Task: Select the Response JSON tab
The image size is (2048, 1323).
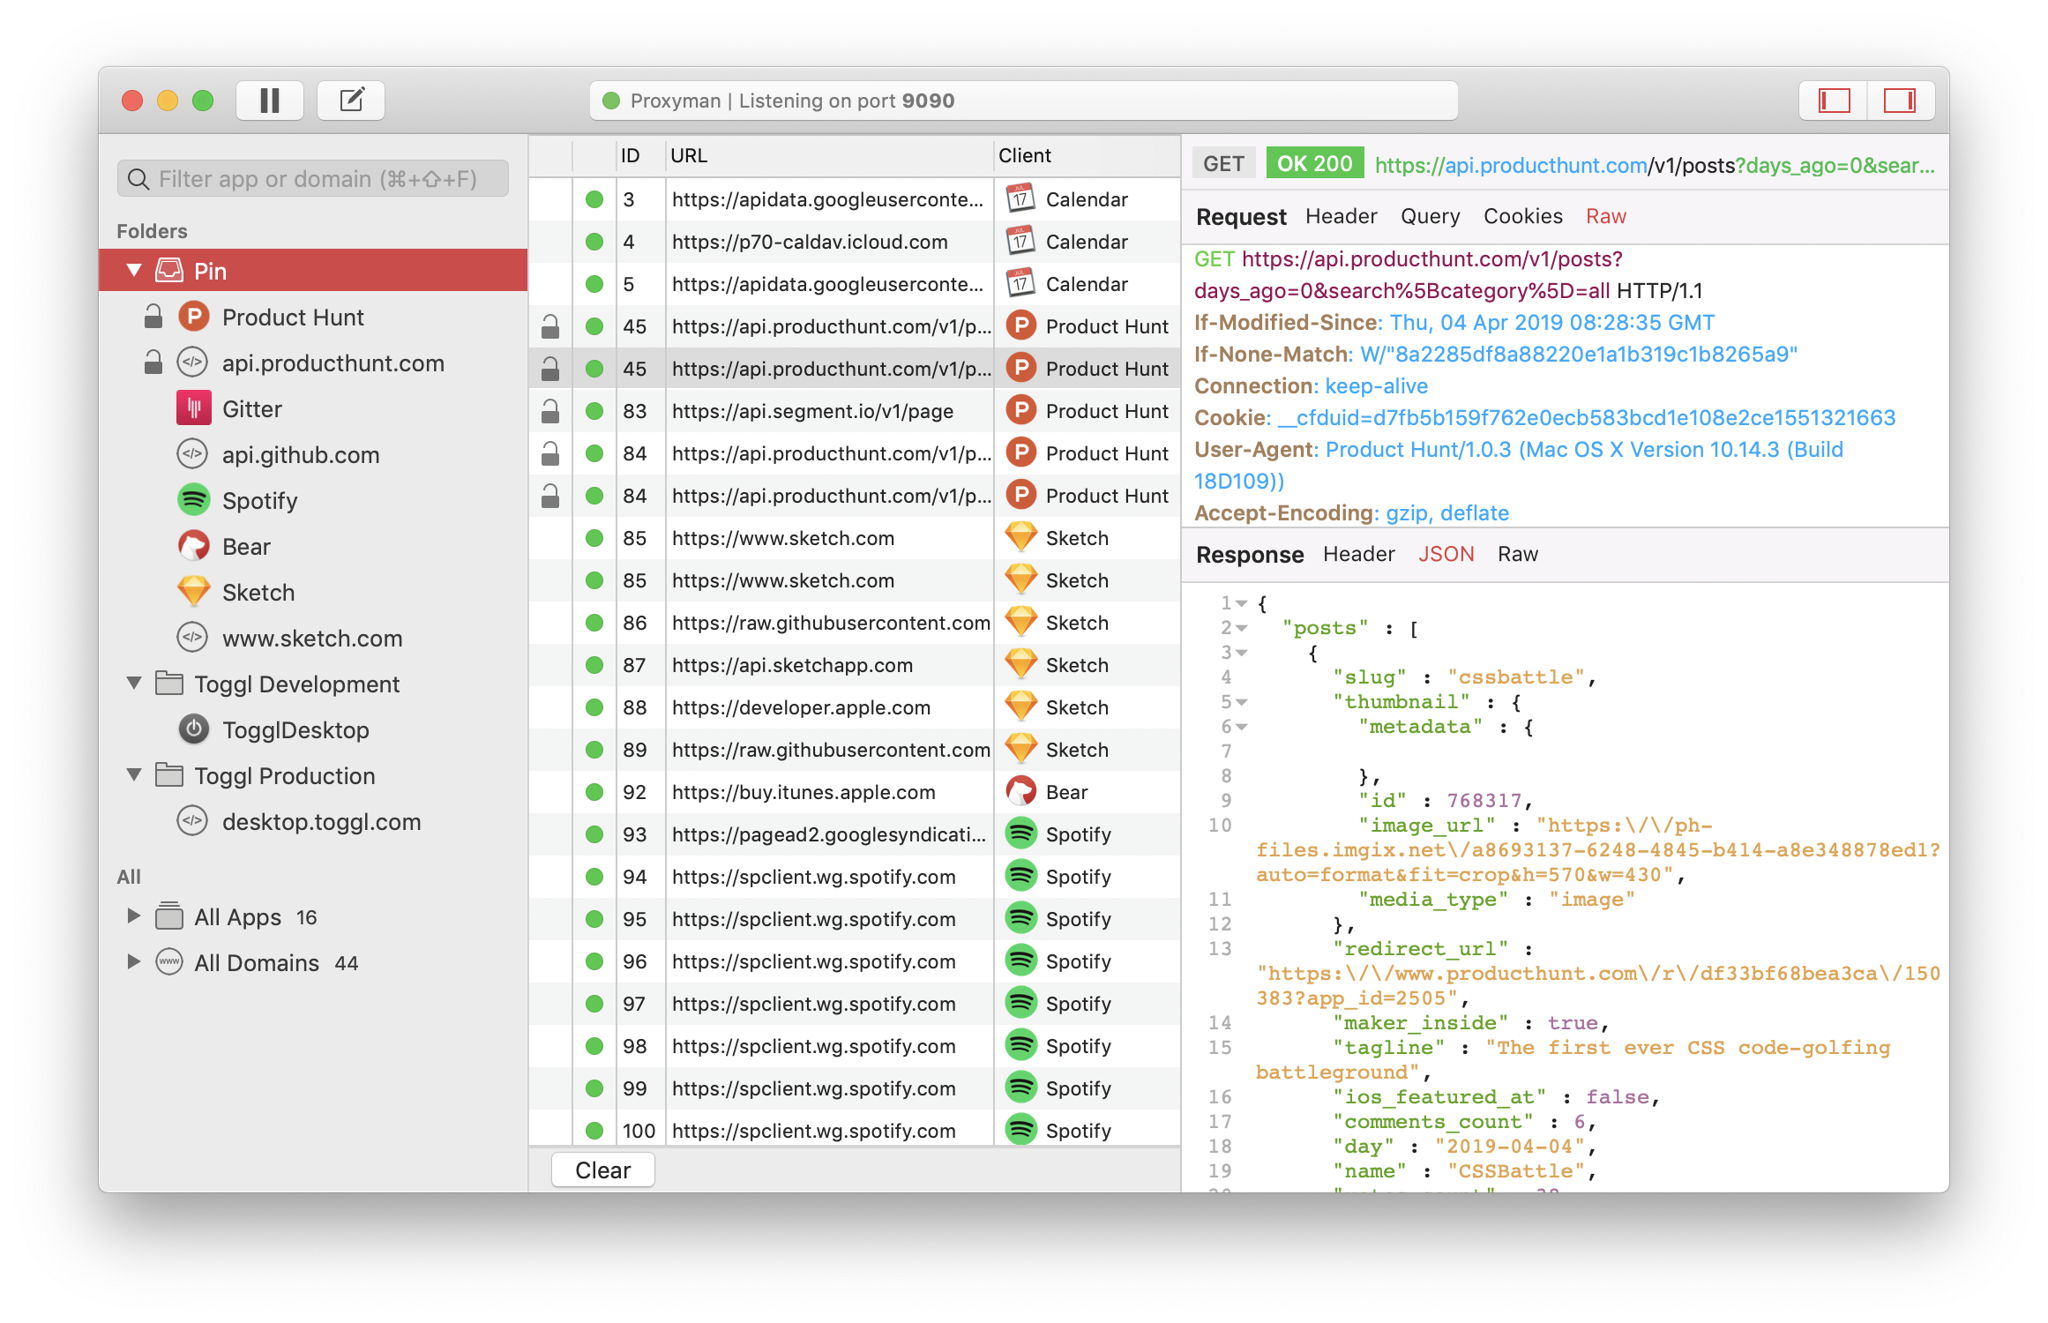Action: [x=1446, y=554]
